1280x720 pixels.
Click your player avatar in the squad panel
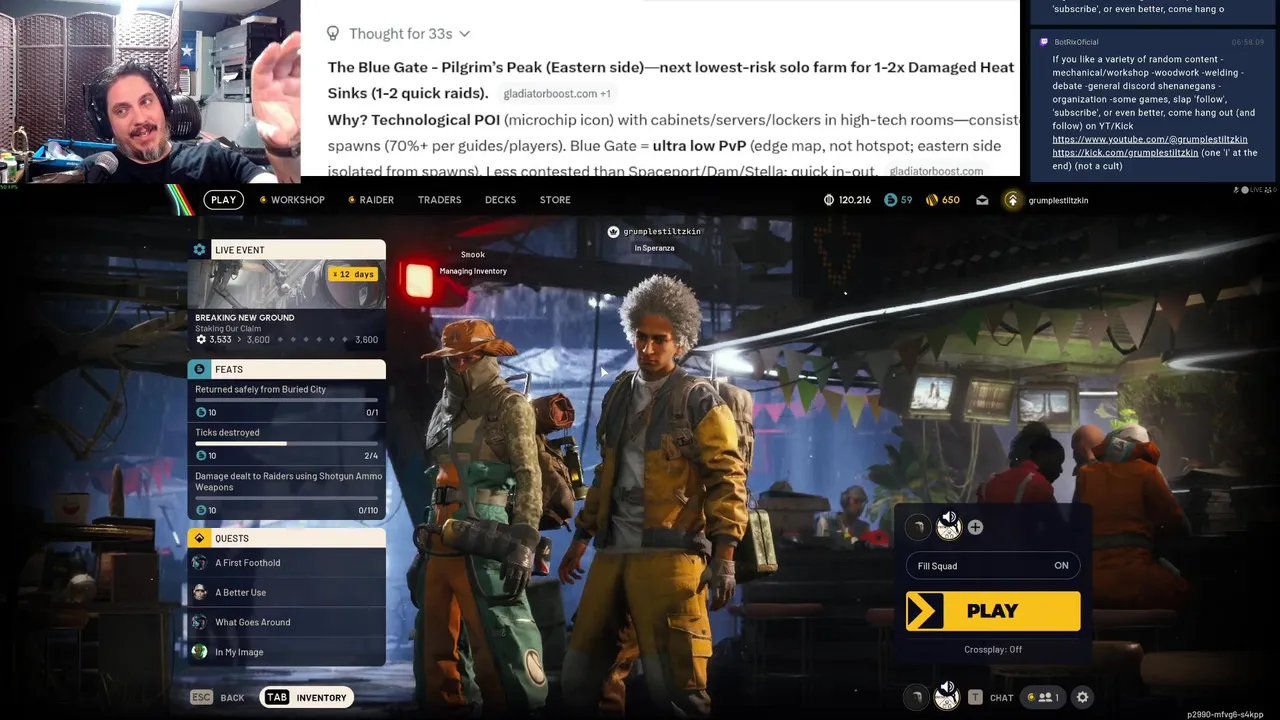(x=918, y=527)
